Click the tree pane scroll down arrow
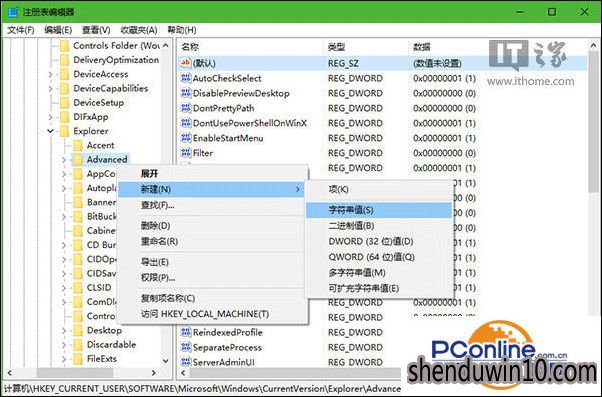Image resolution: width=602 pixels, height=397 pixels. coord(165,361)
